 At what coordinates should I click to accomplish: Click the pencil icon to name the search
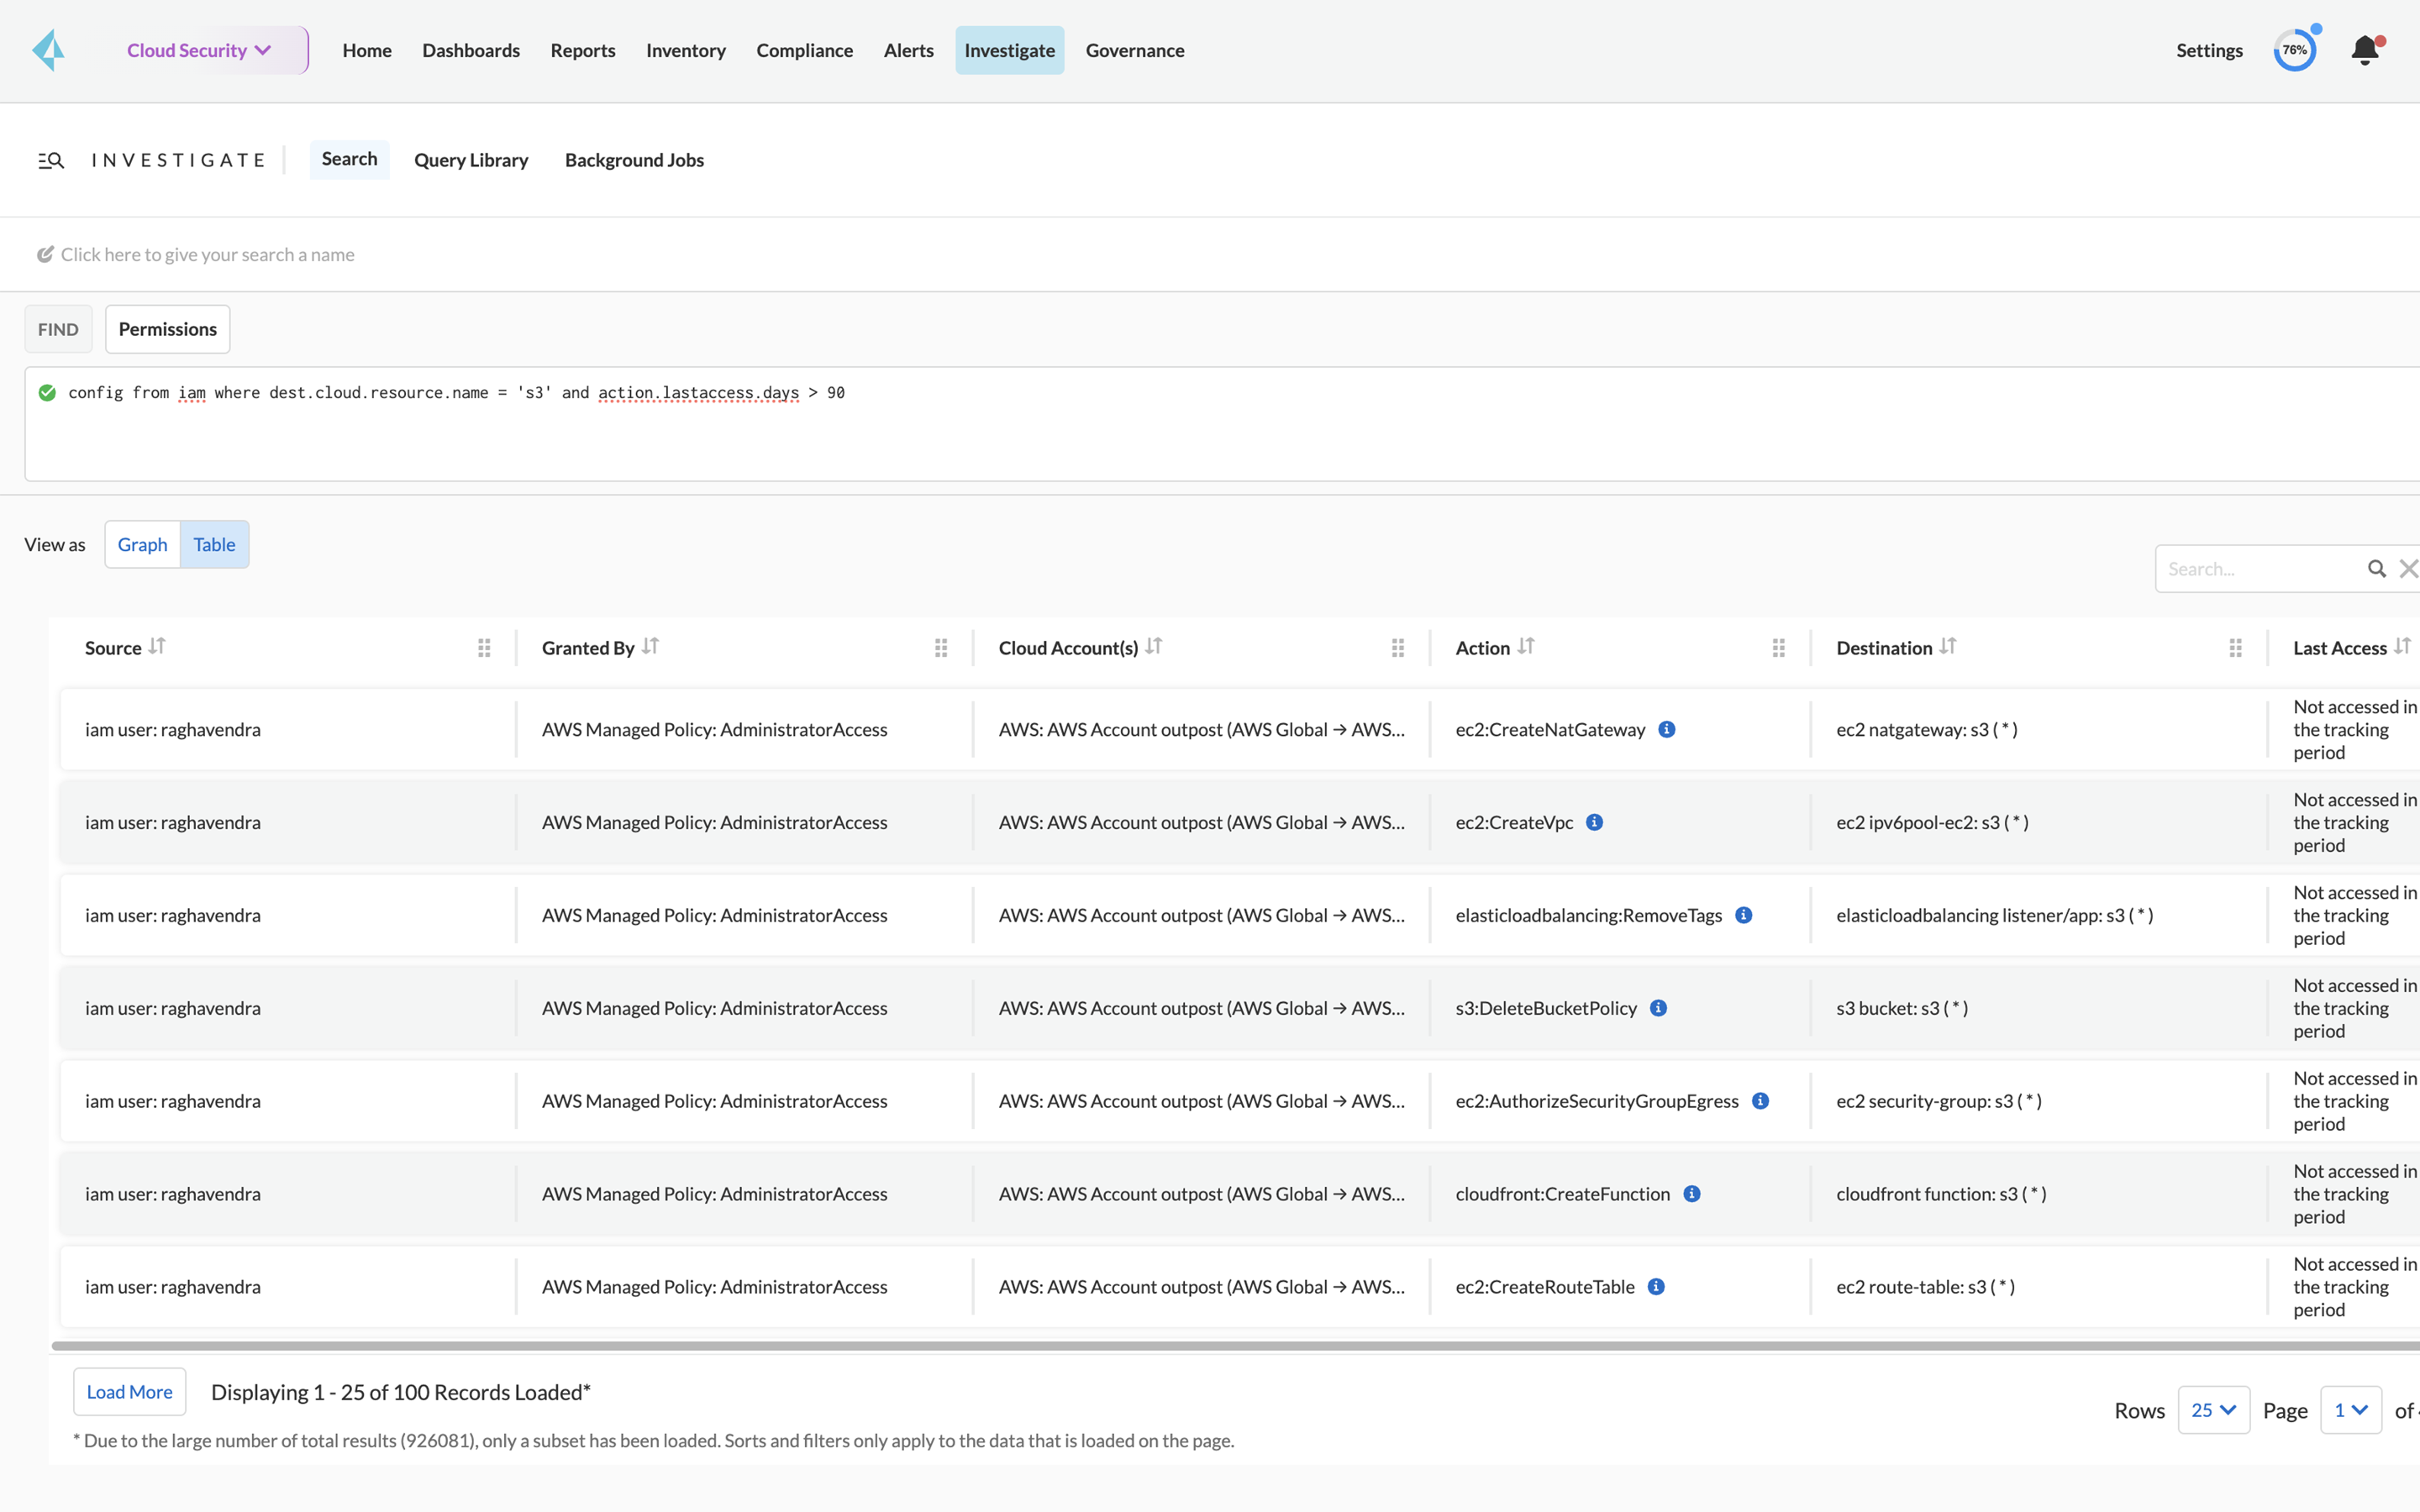[x=45, y=255]
